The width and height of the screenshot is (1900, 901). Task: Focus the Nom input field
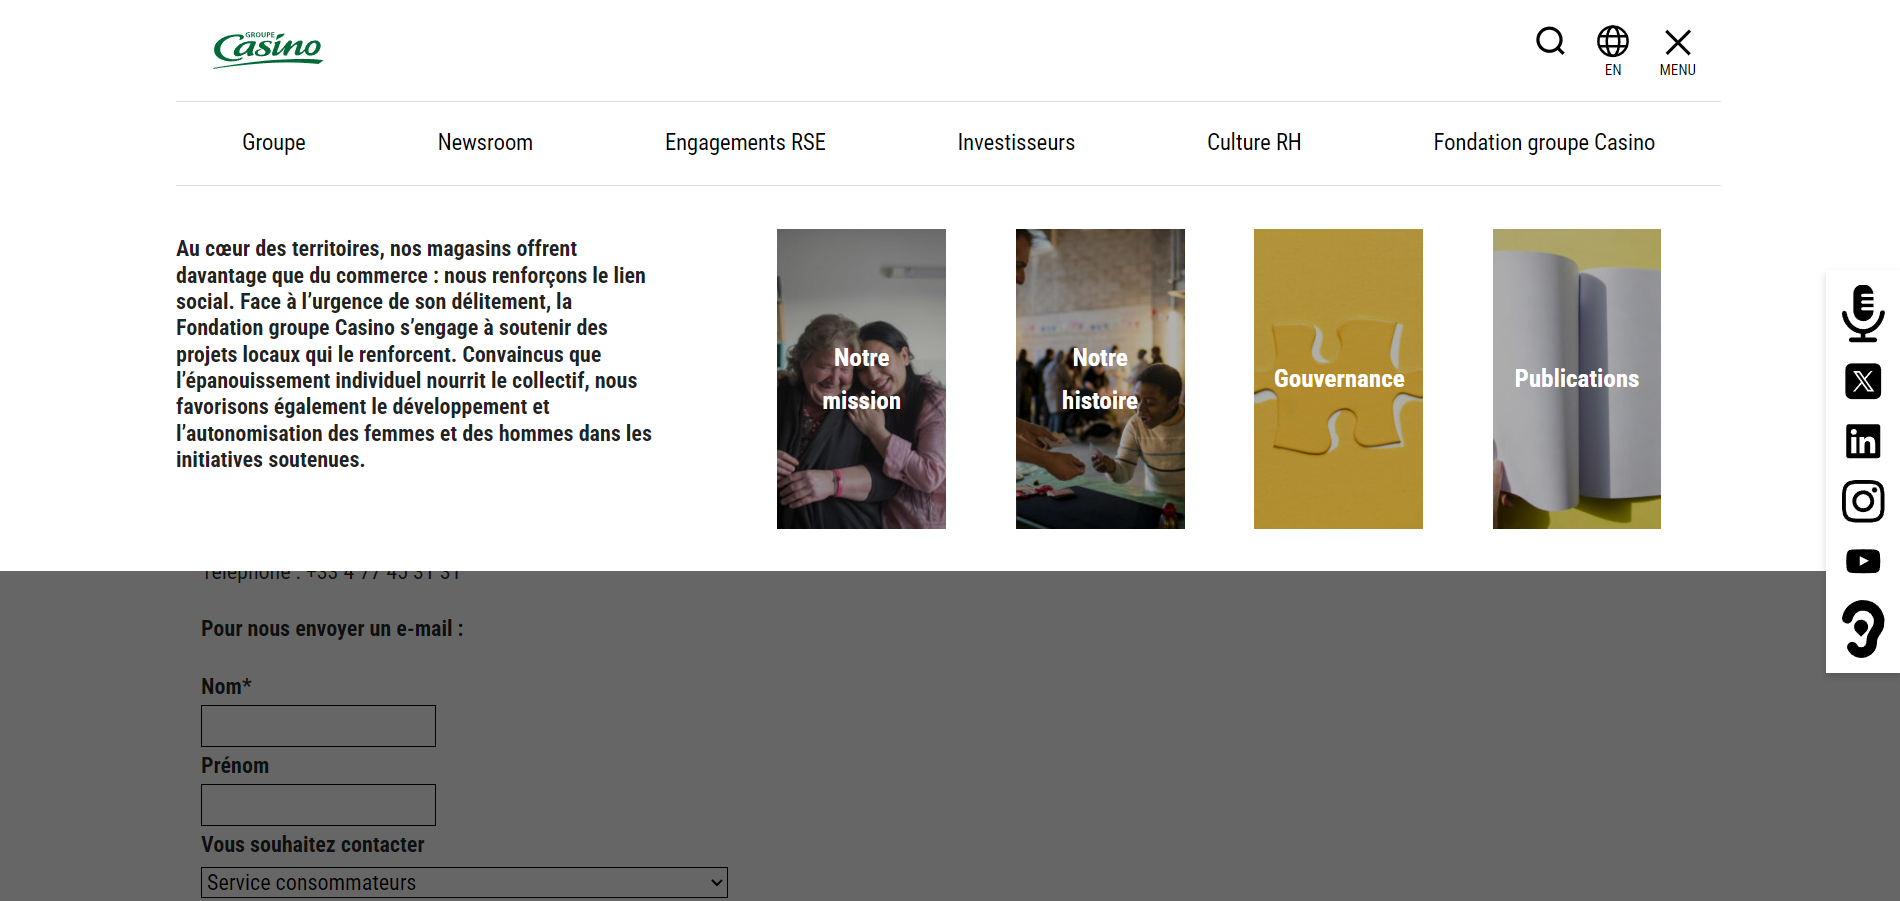(x=318, y=726)
